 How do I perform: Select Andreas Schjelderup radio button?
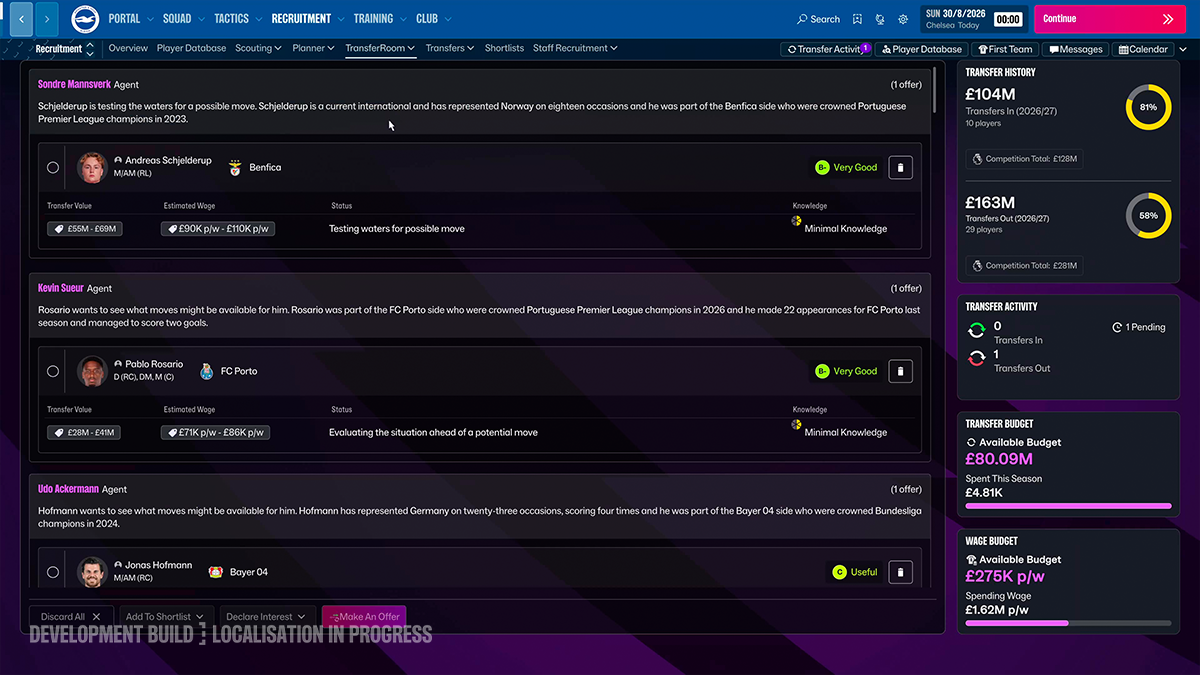53,168
